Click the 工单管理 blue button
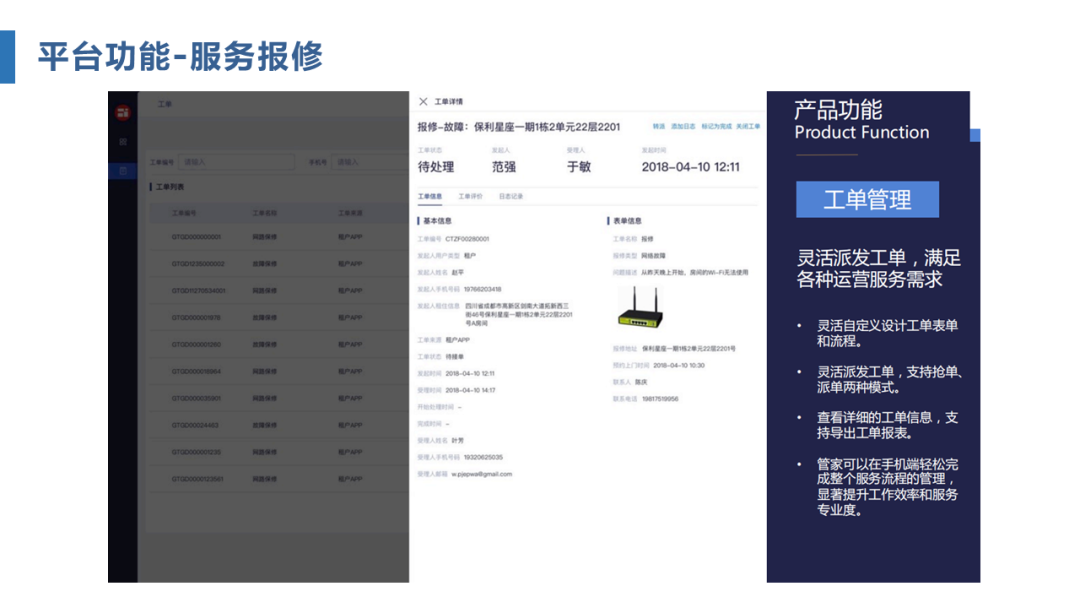 (867, 200)
